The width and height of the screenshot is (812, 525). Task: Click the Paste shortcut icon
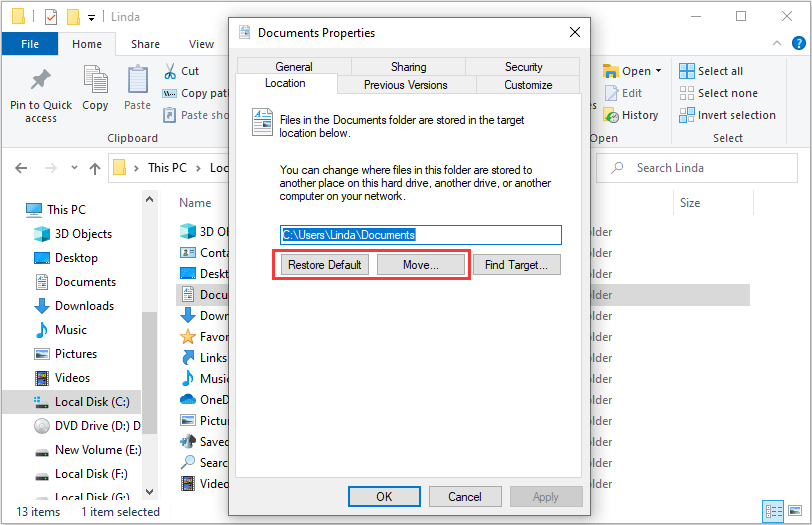coord(169,114)
